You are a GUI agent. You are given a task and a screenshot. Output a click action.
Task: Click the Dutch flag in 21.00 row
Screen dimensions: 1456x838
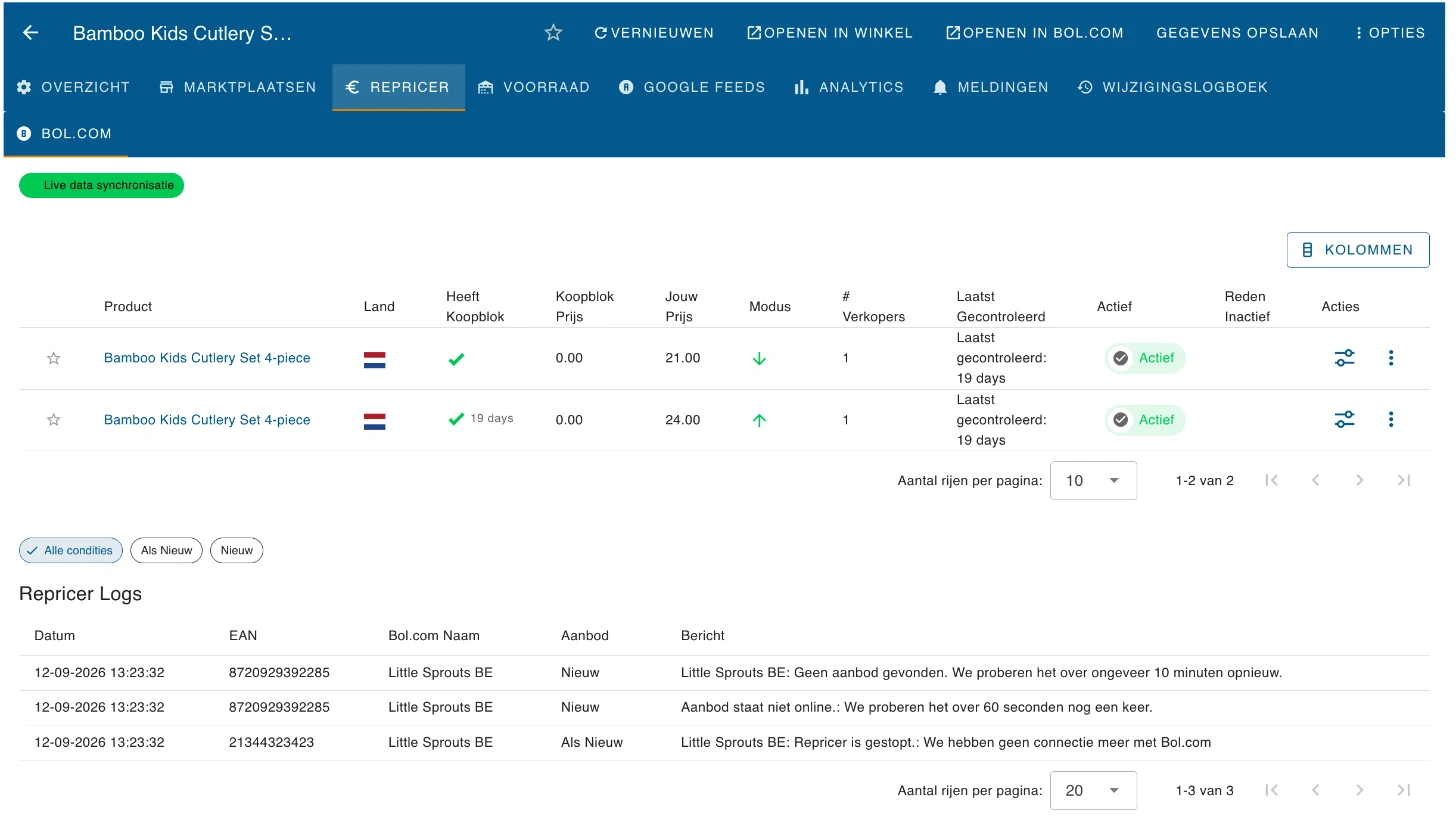(375, 359)
